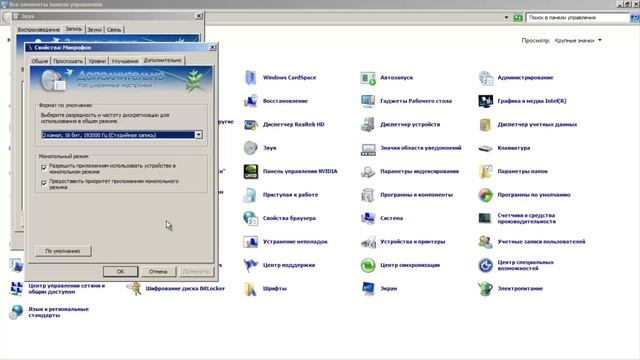
Task: Open the Устройства и принтеры icon
Action: pyautogui.click(x=368, y=242)
